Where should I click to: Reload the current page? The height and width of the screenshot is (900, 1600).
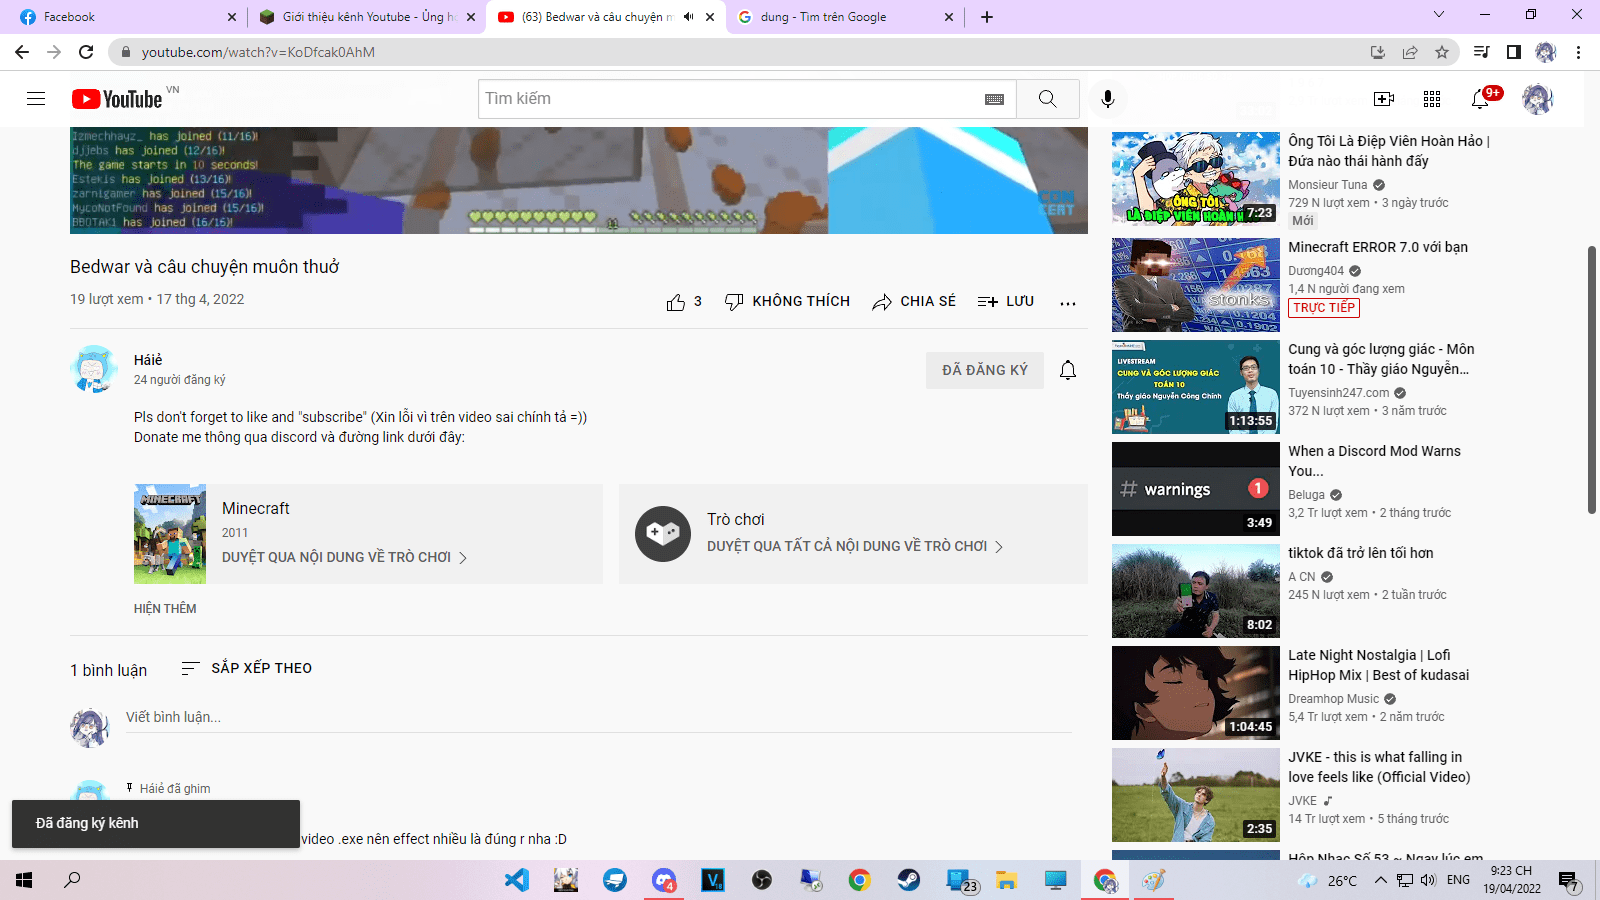click(86, 52)
